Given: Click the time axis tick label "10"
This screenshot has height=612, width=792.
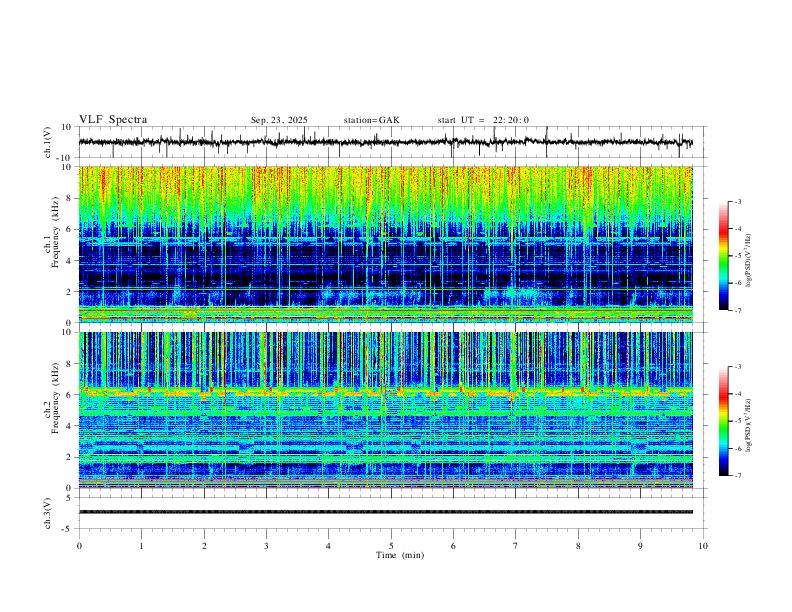Looking at the screenshot, I should click(703, 546).
